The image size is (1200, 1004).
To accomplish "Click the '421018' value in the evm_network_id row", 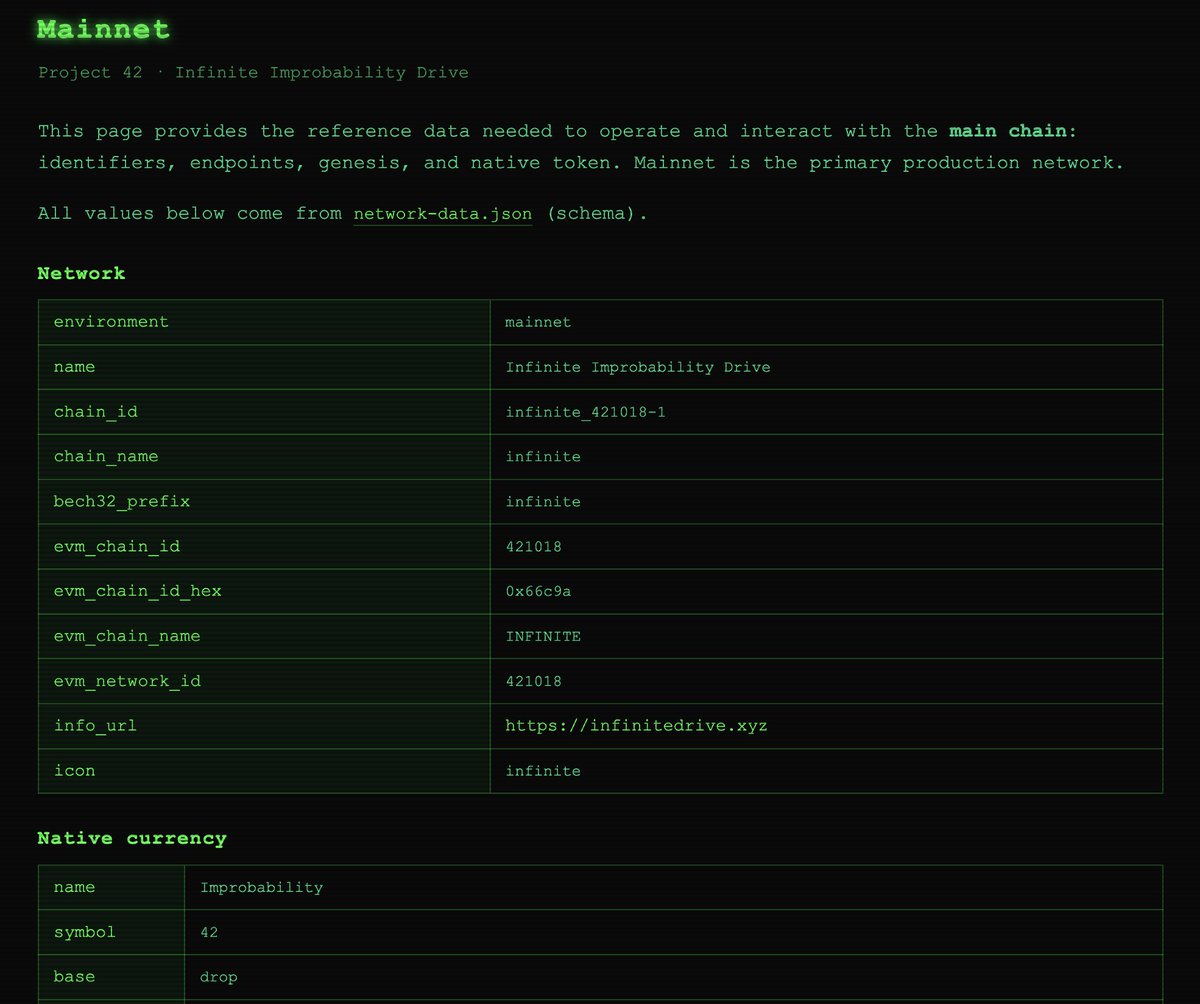I will 533,681.
